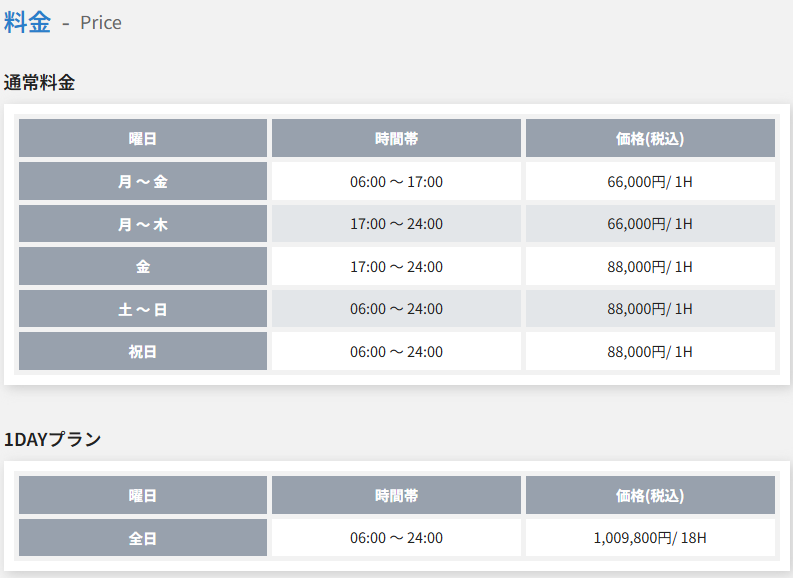Click the 06:00～17:00 time cell

coord(396,181)
